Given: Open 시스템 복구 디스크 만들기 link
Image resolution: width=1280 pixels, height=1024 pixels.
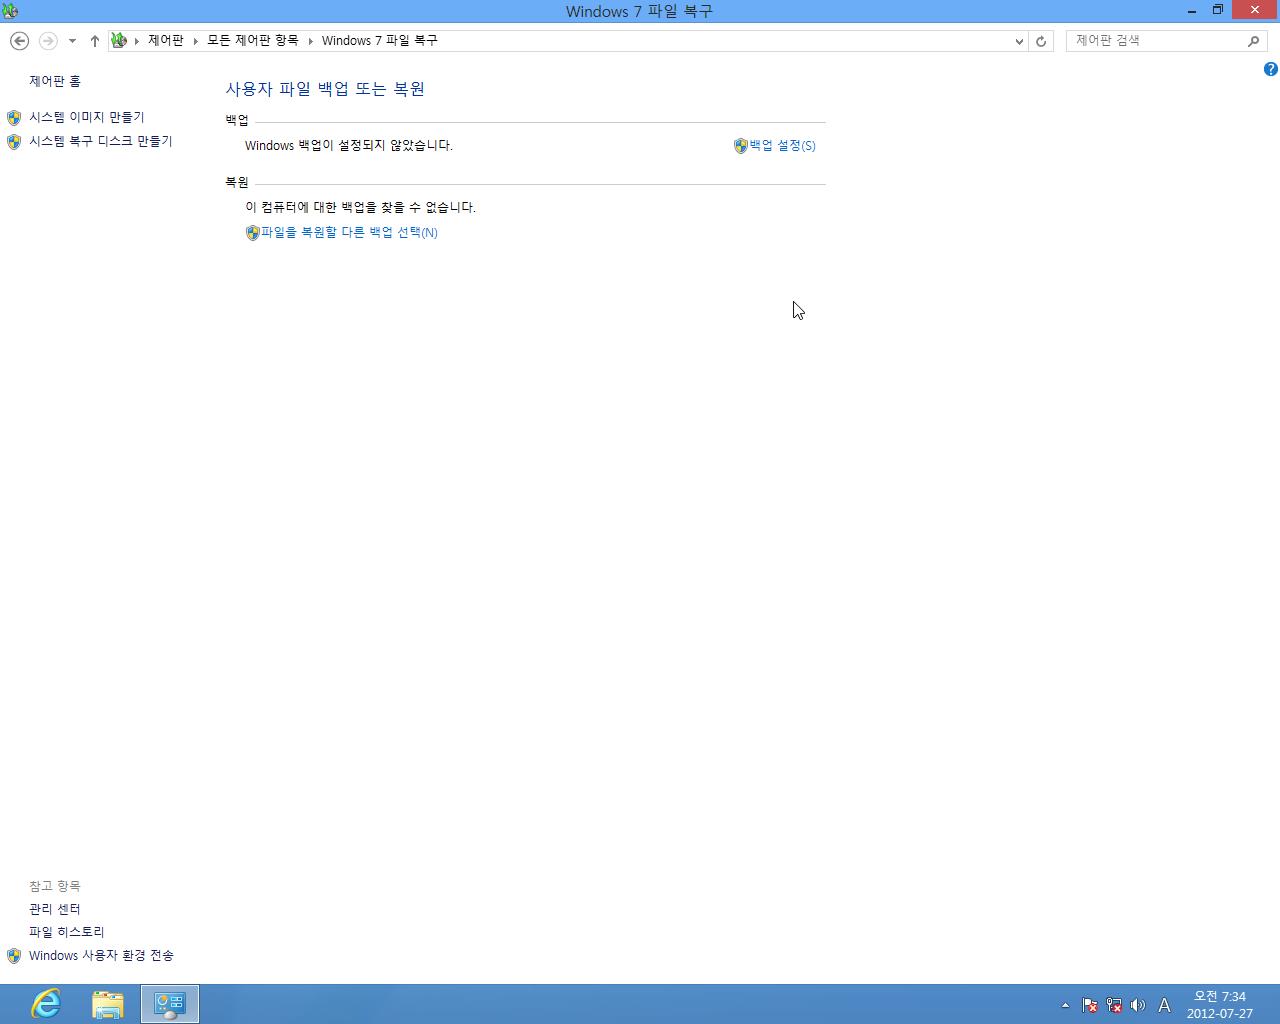Looking at the screenshot, I should [x=100, y=141].
